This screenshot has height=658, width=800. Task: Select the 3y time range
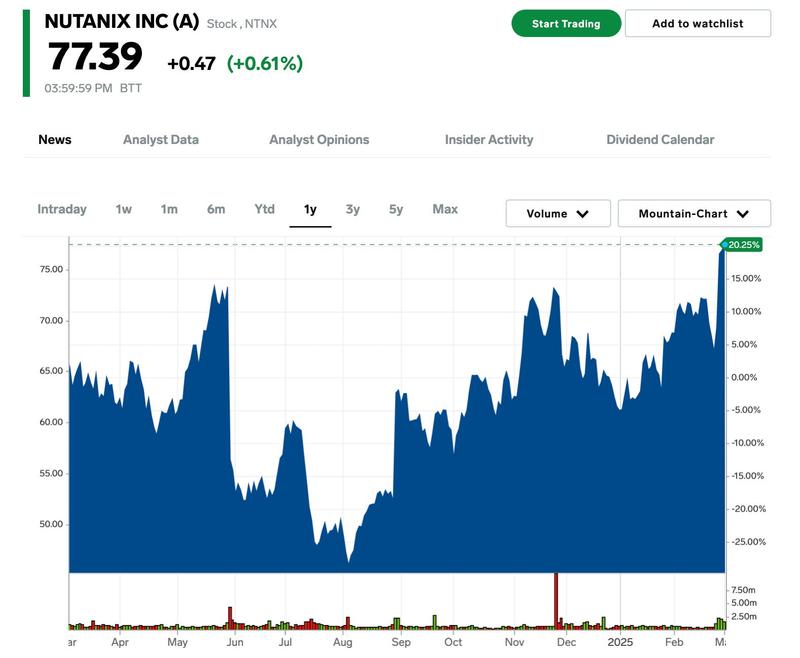pos(352,209)
